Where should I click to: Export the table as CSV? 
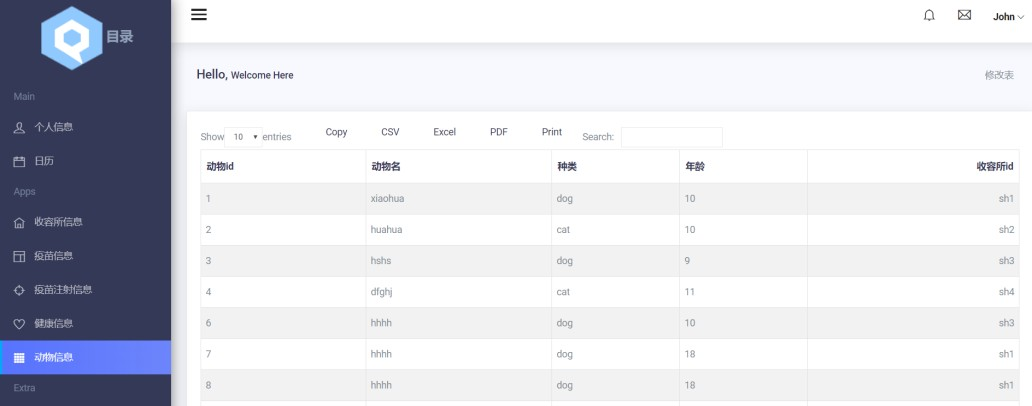(390, 132)
